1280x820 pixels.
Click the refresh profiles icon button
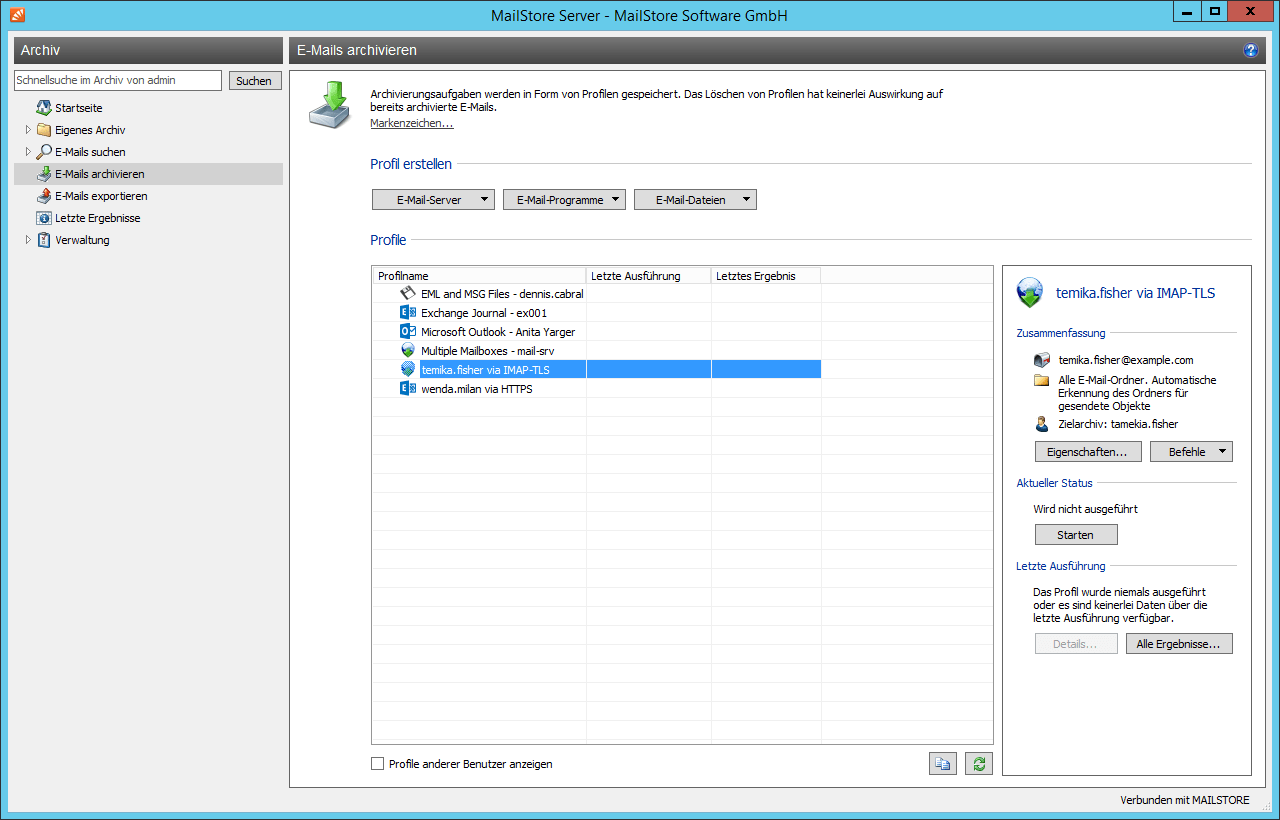(979, 764)
